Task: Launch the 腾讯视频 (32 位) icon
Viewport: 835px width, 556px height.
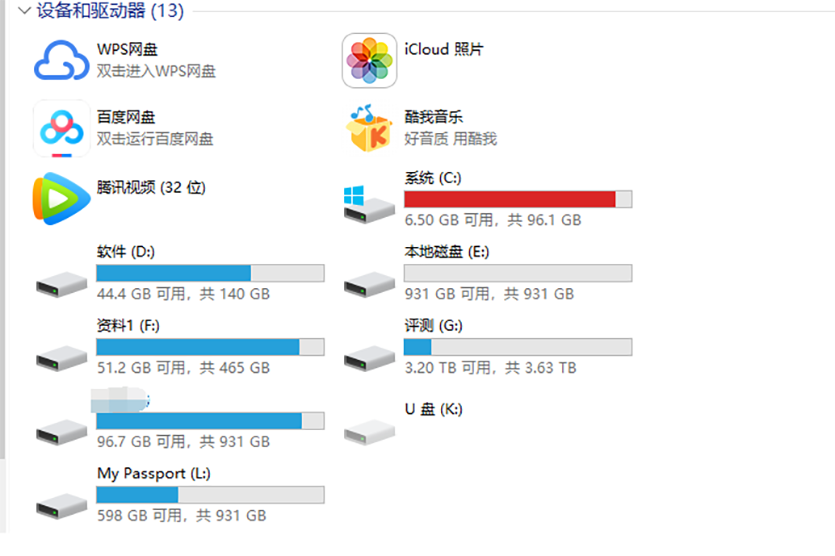Action: coord(62,198)
